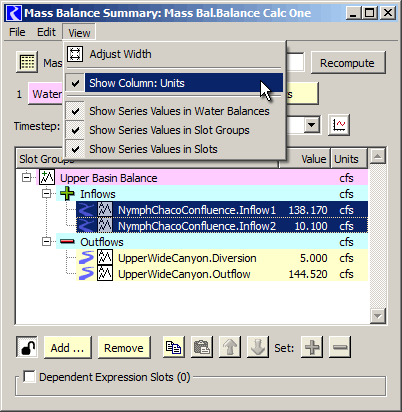Collapse the Inflows group
This screenshot has width=402, height=412.
pos(47,193)
